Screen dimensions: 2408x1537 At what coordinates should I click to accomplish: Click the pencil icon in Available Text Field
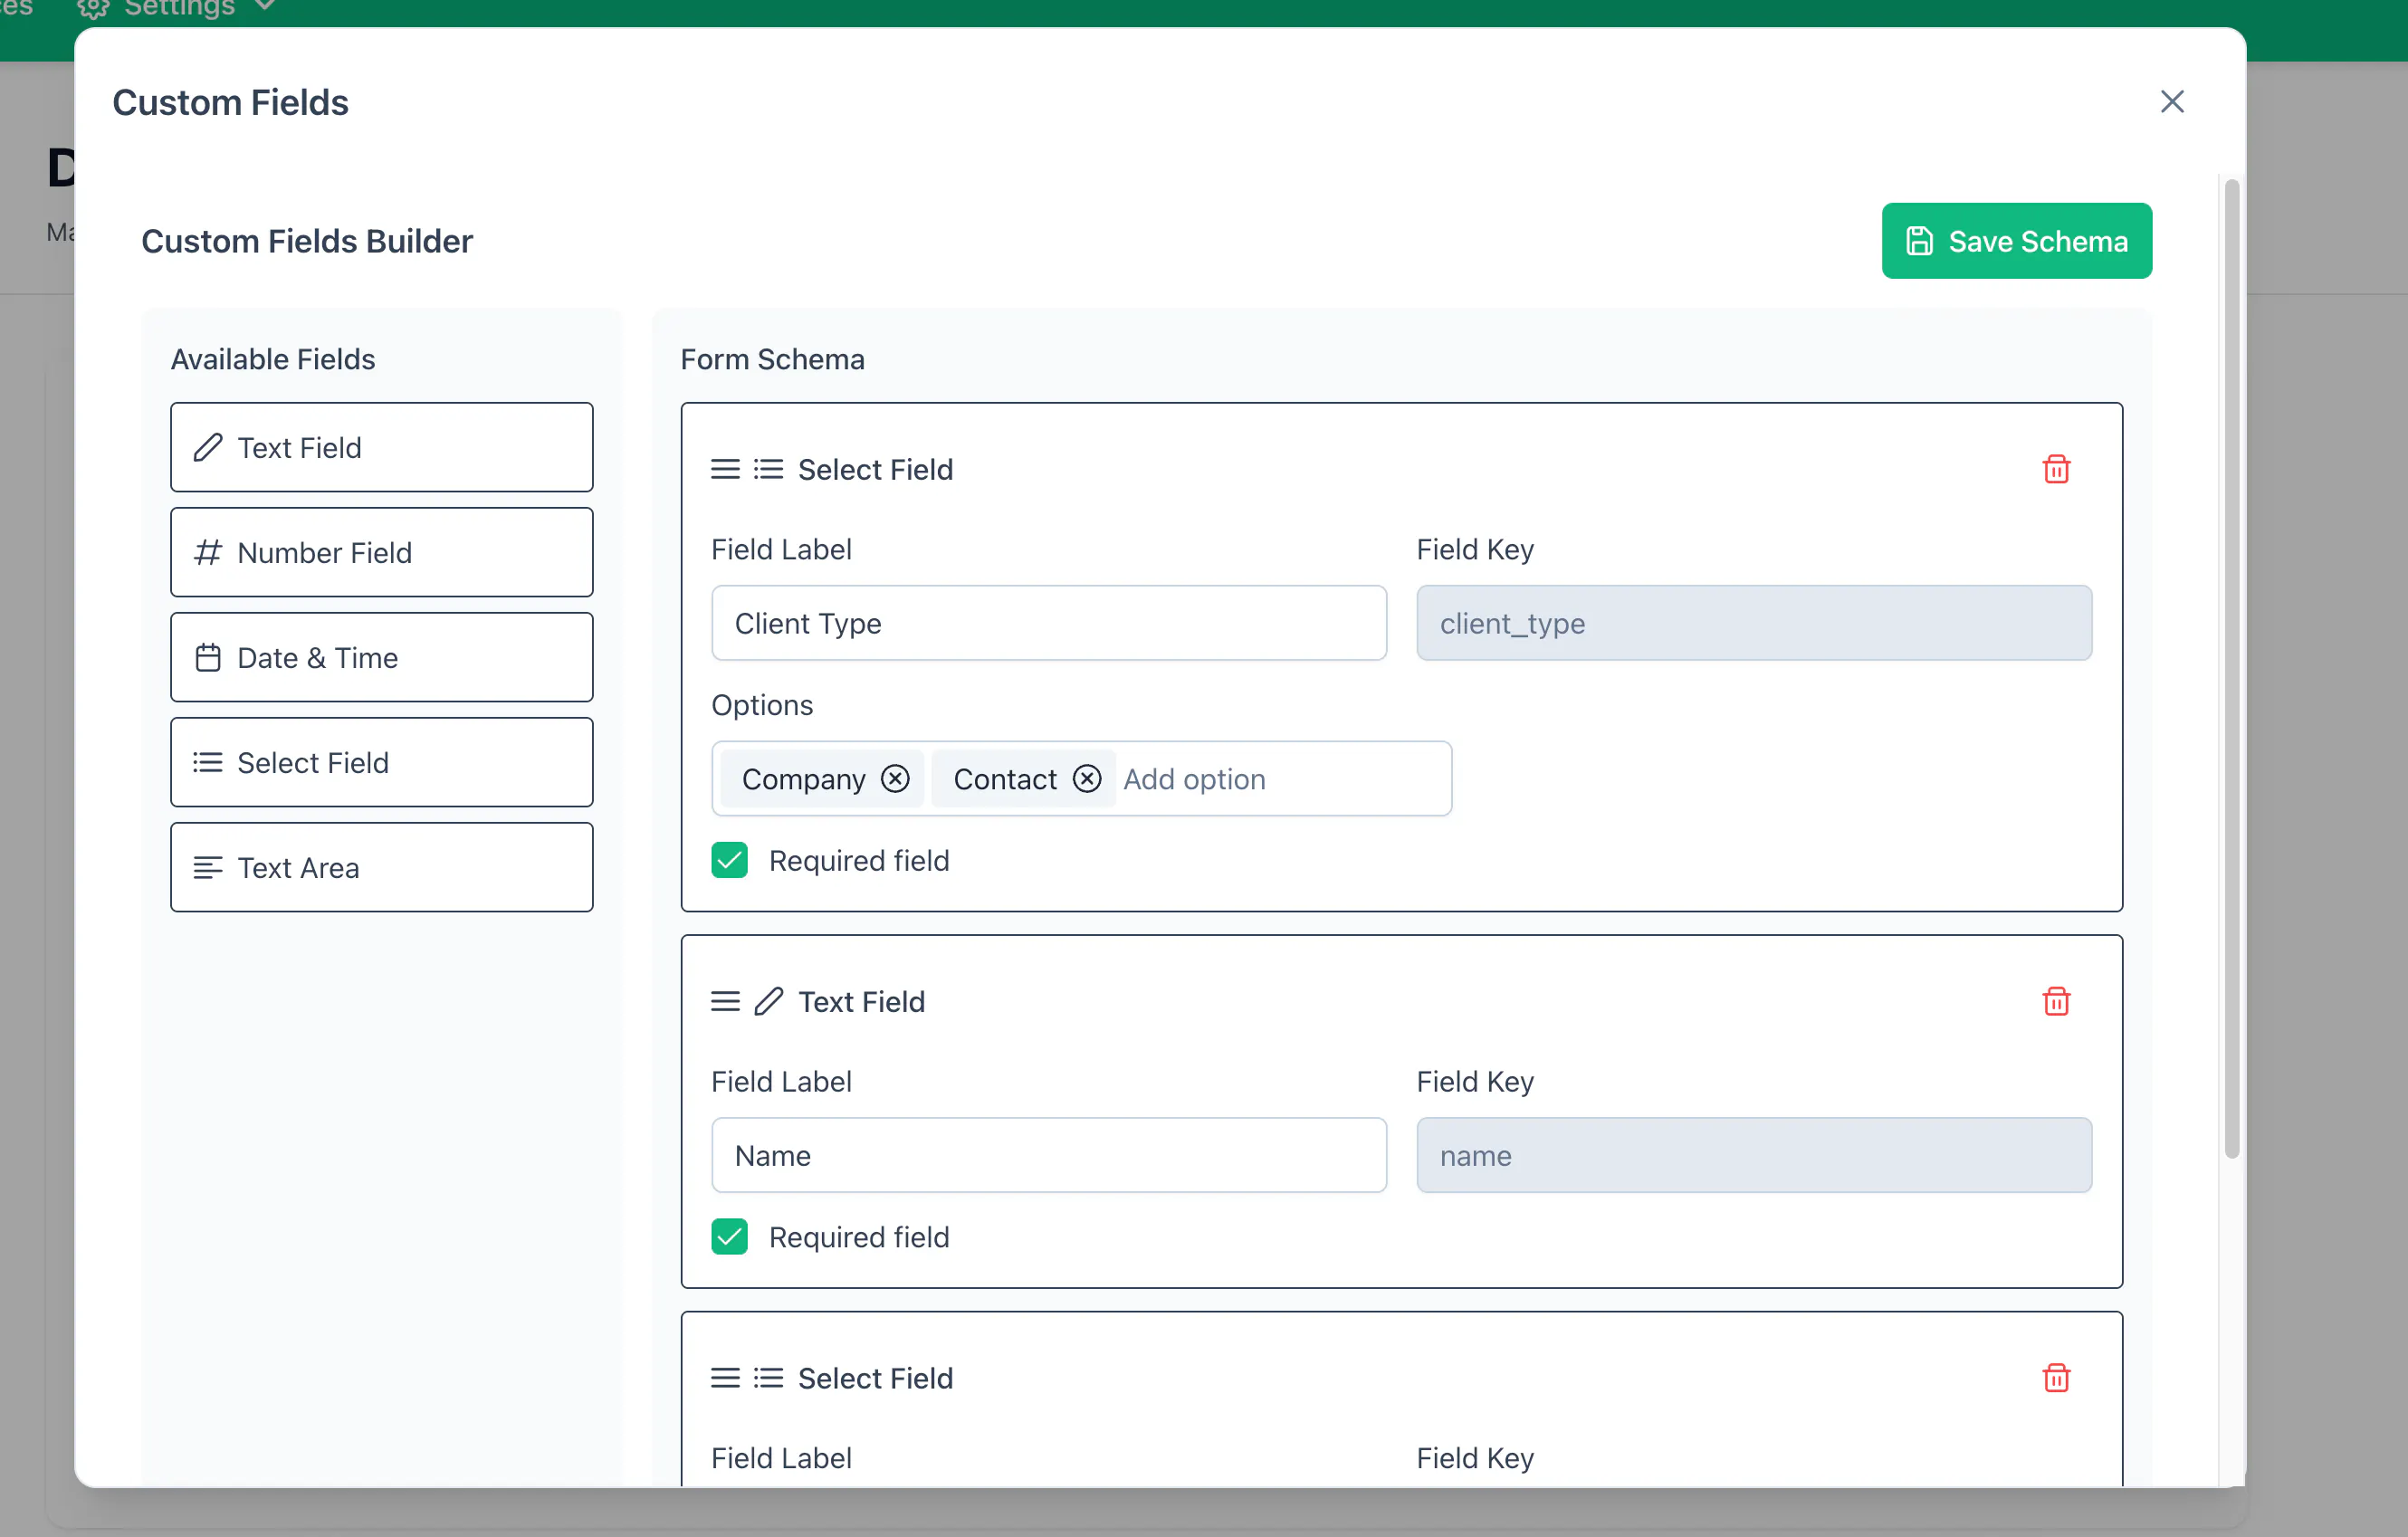tap(207, 447)
